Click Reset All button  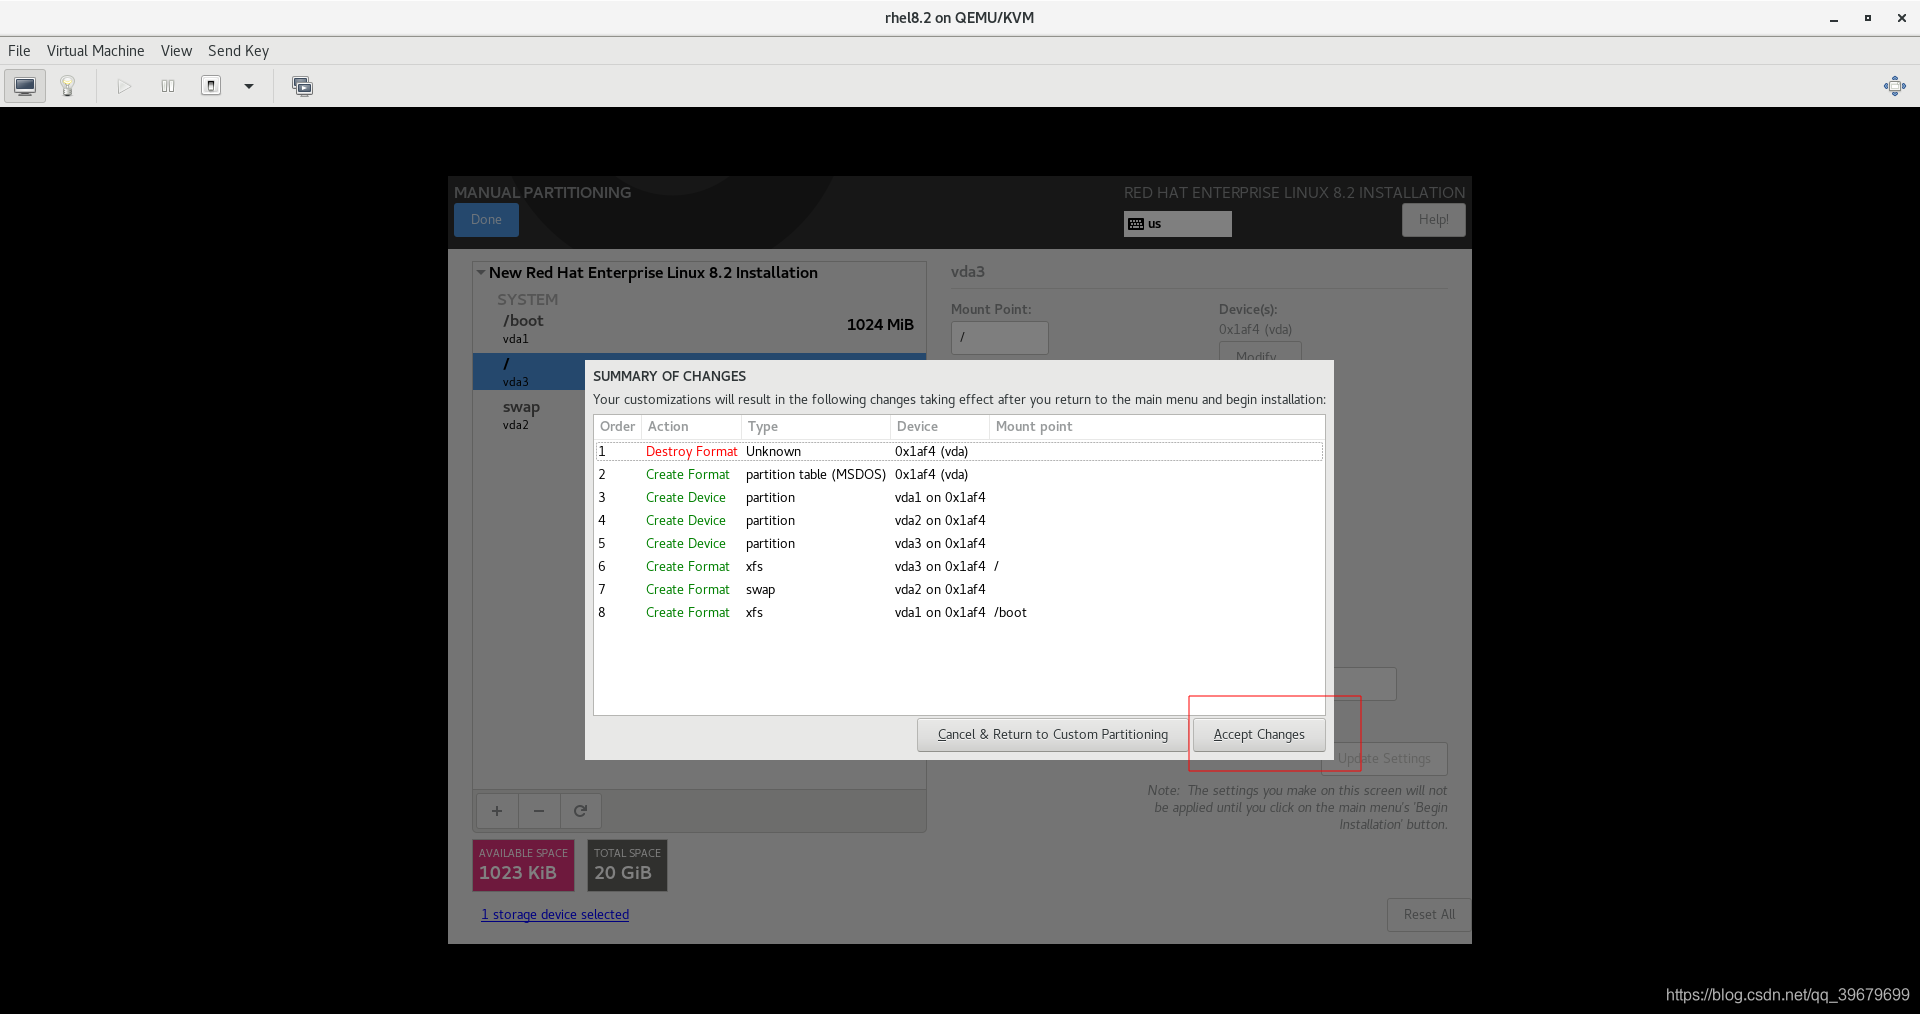point(1429,915)
